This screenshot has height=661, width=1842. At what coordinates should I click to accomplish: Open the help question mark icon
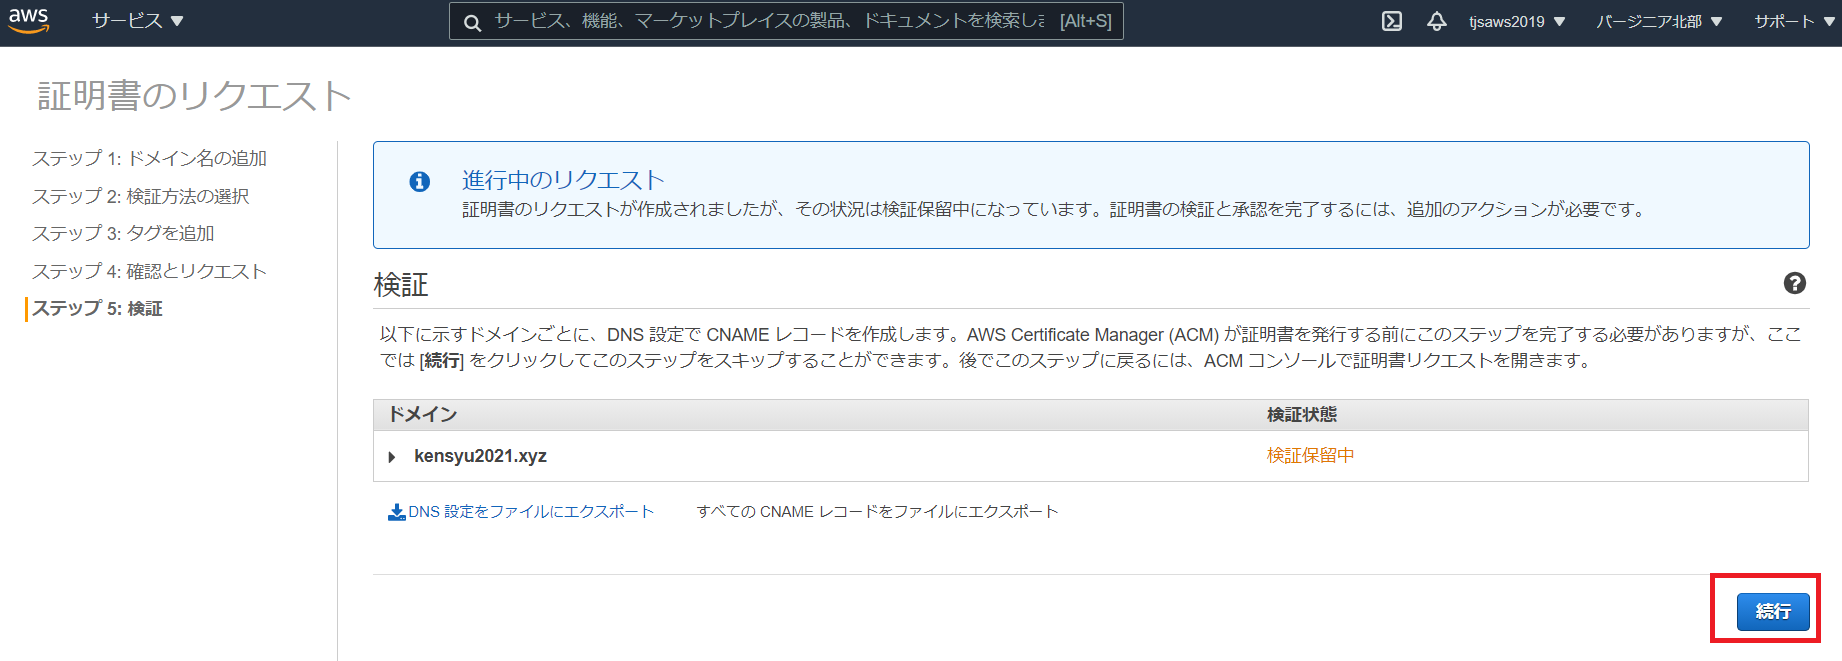pos(1794,283)
